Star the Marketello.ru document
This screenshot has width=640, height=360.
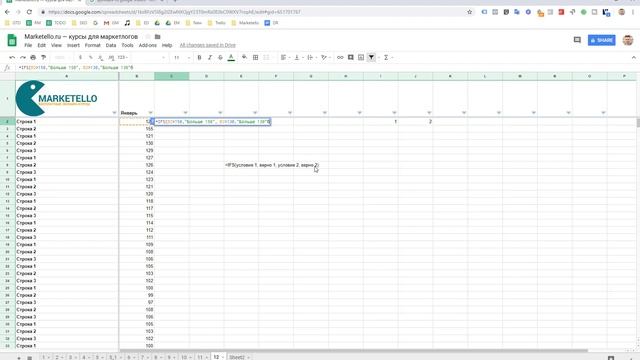click(148, 37)
